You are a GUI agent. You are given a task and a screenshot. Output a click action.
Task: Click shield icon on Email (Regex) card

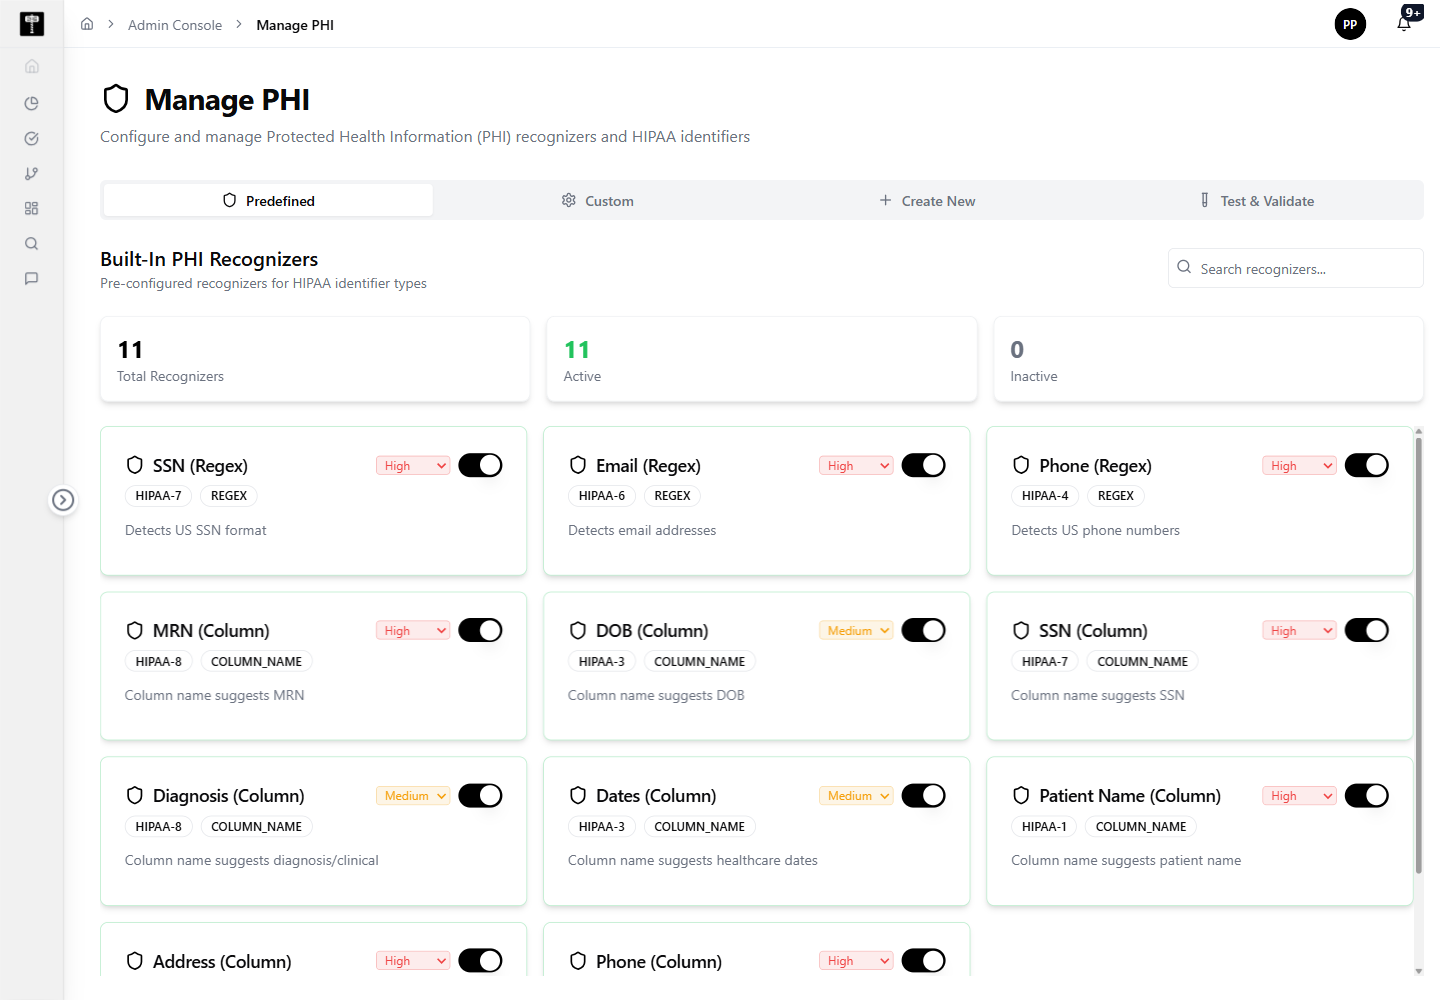(x=578, y=465)
